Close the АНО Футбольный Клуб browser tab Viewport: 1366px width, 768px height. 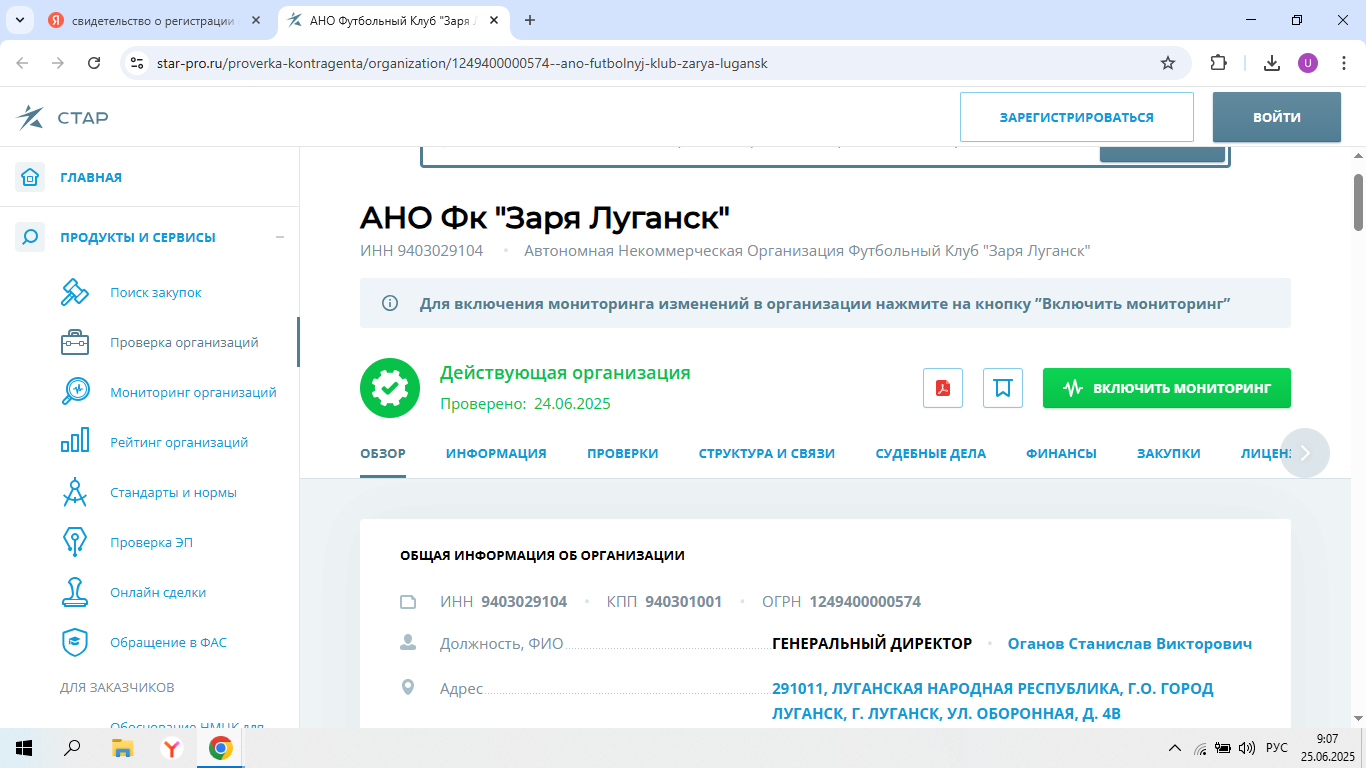tap(493, 20)
